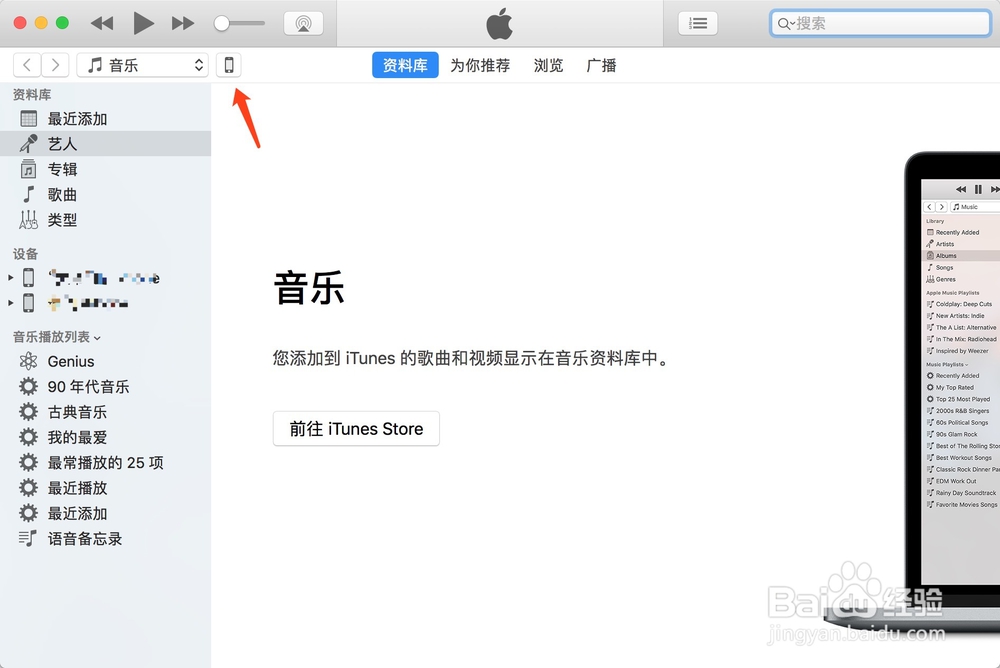
Task: Click the gear icon beside 古典音乐
Action: (x=28, y=412)
